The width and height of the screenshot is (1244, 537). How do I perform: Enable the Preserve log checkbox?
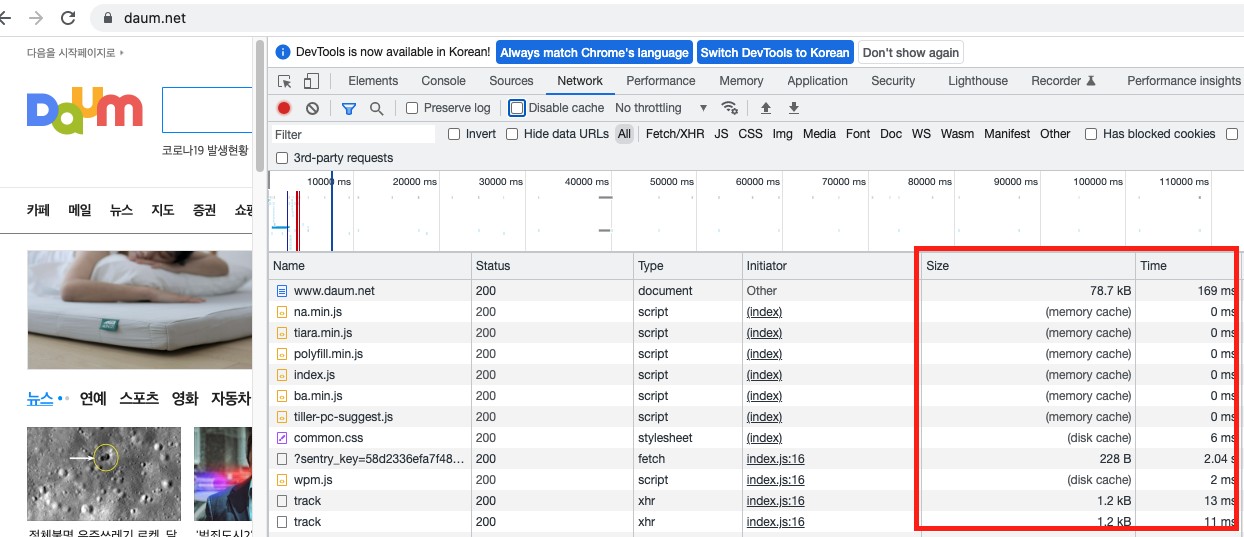pos(412,108)
